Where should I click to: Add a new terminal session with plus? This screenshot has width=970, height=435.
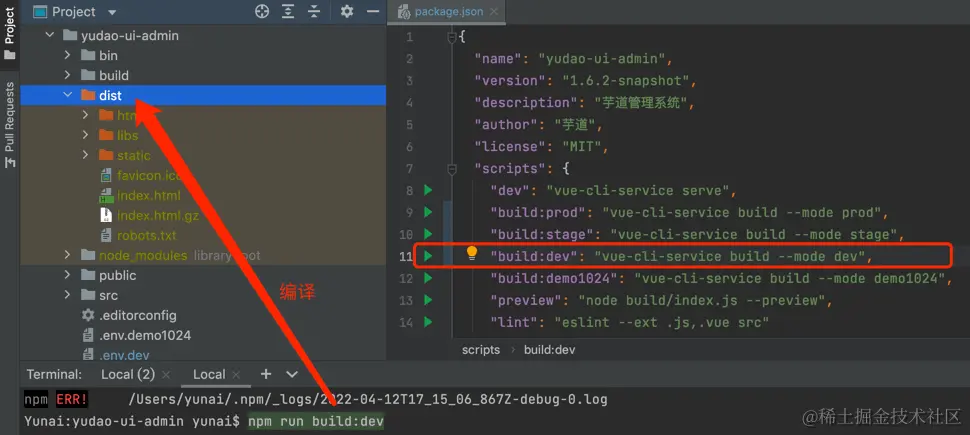click(266, 374)
